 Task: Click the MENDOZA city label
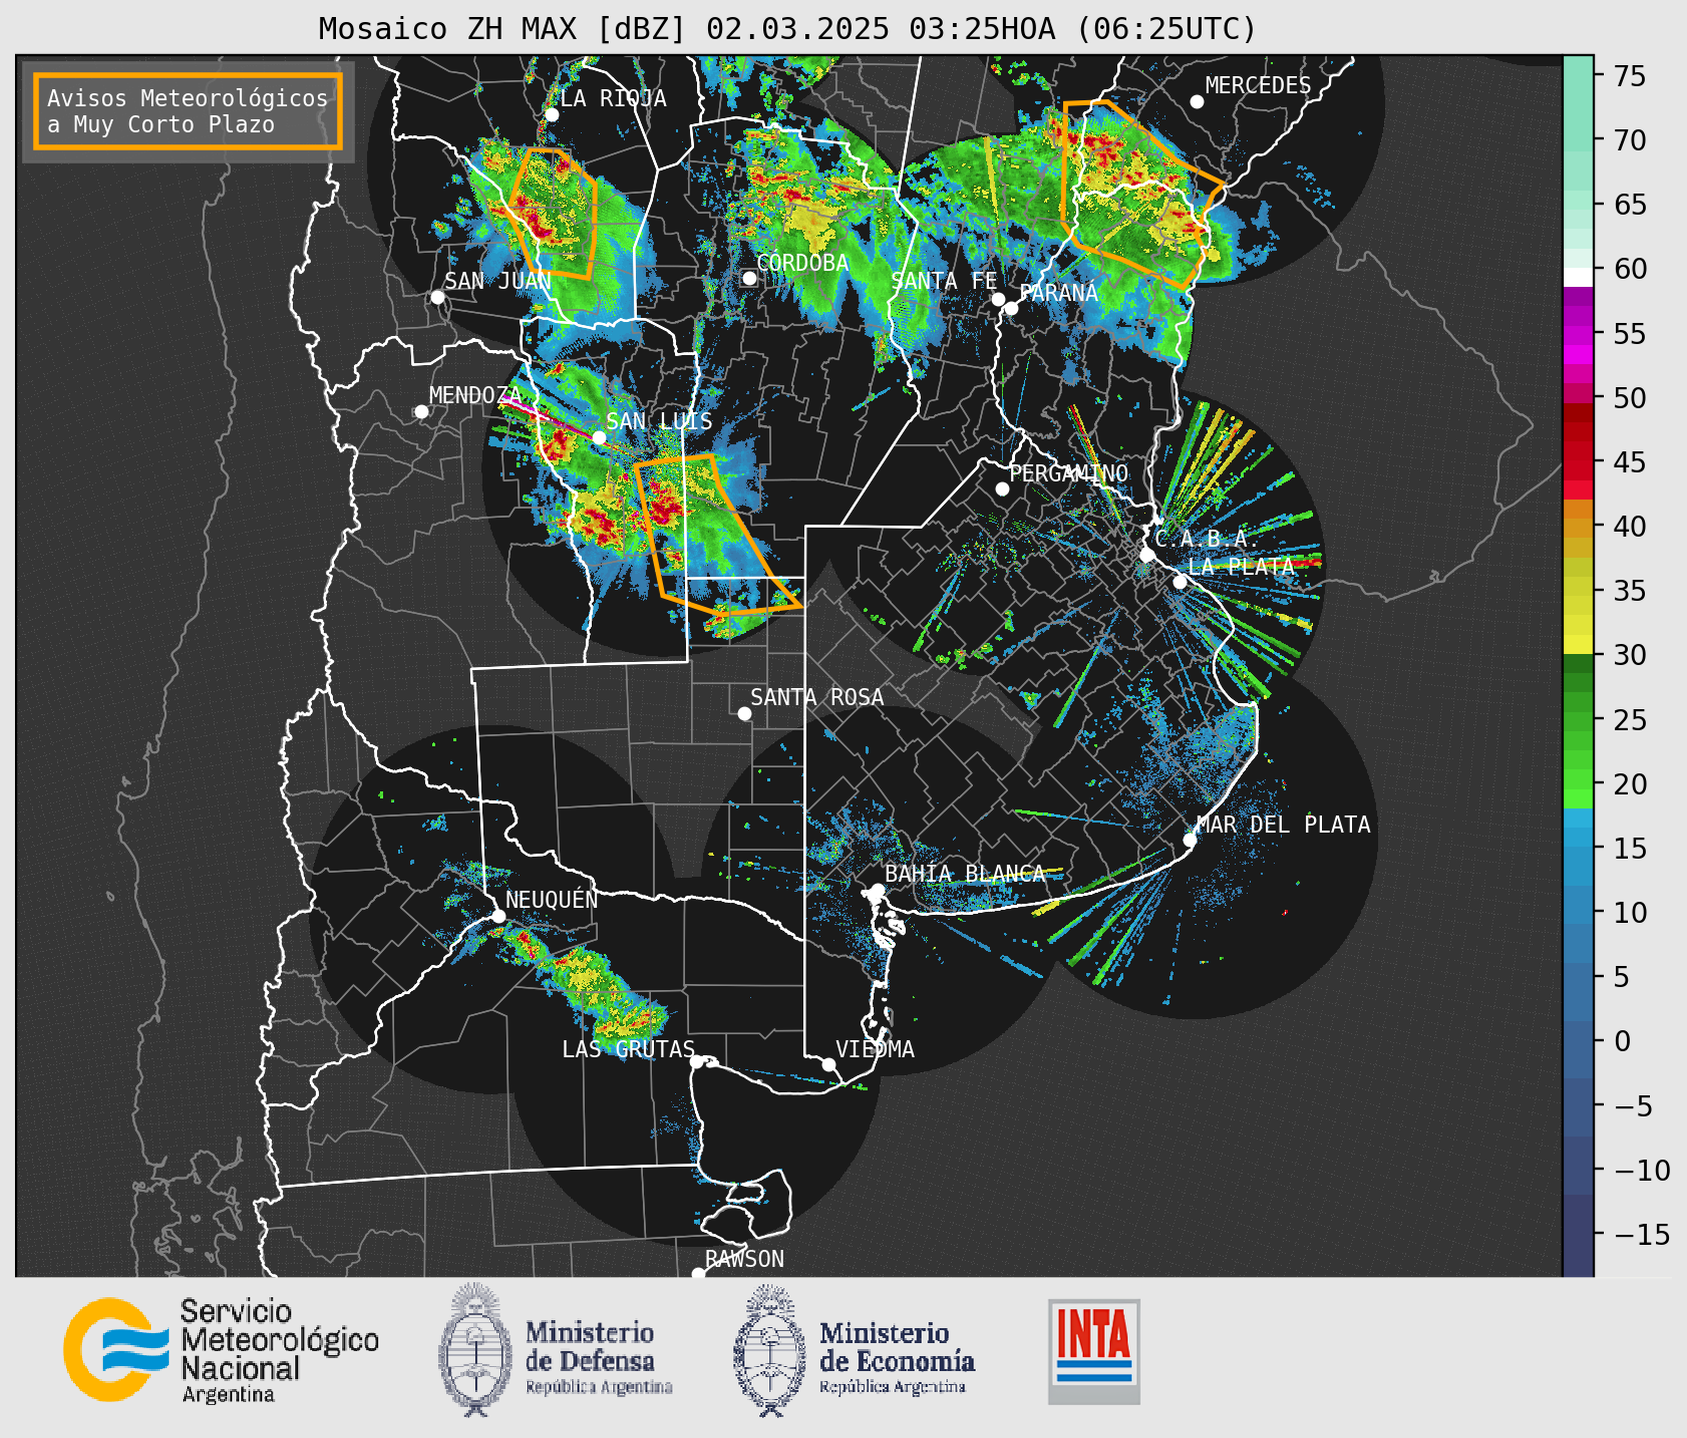(476, 395)
